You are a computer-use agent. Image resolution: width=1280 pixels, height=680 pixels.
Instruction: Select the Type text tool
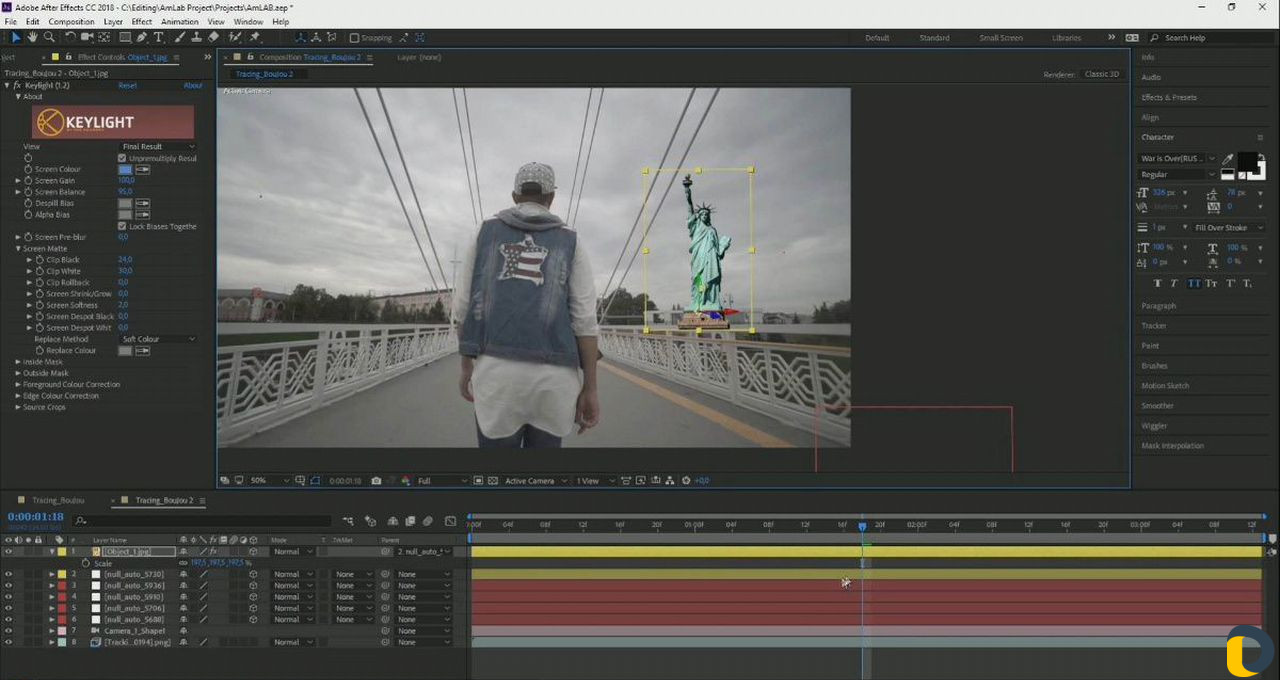point(160,37)
